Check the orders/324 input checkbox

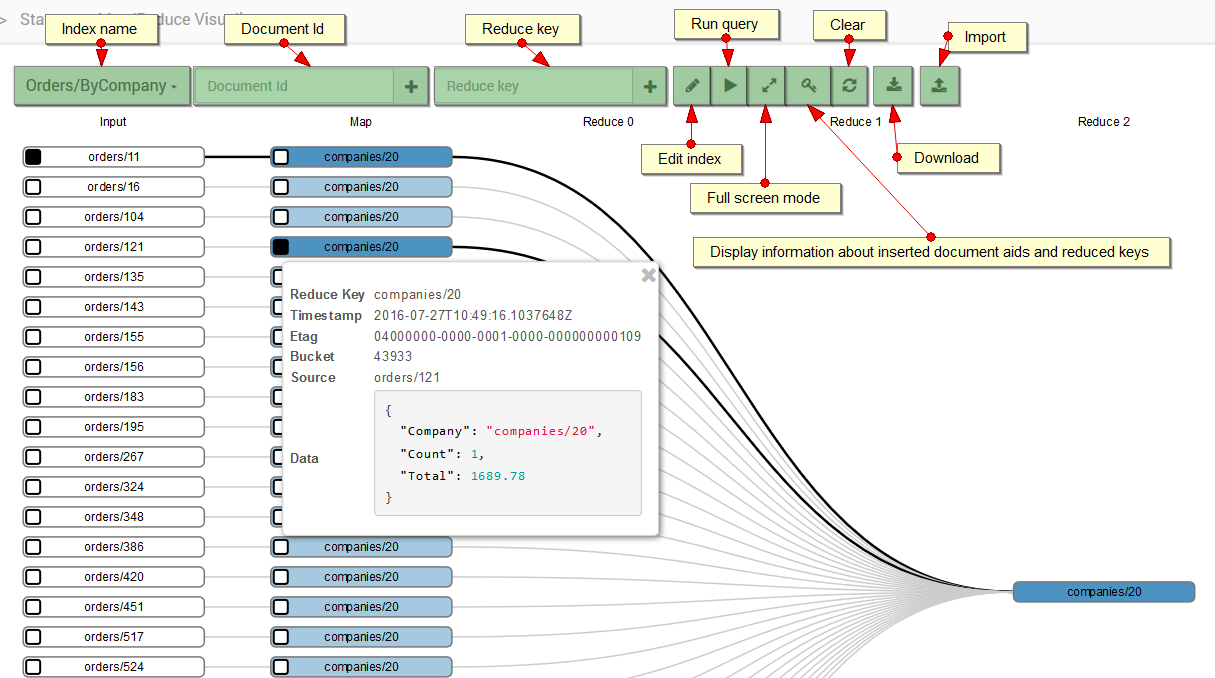(x=33, y=487)
